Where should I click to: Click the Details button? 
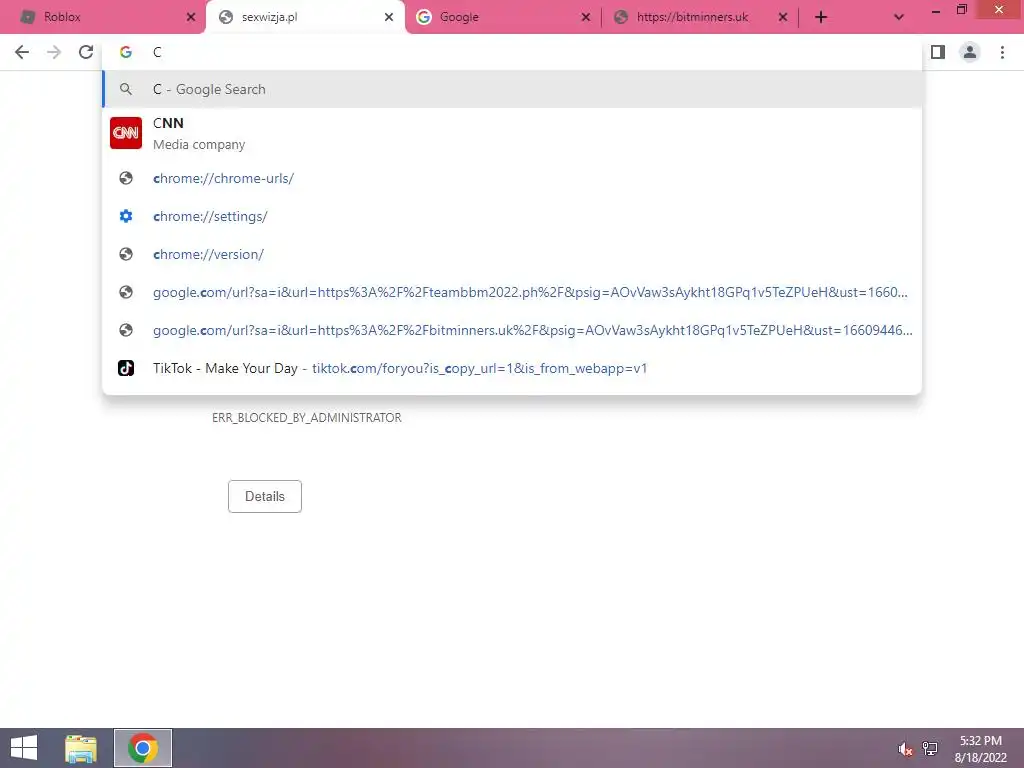click(x=264, y=496)
